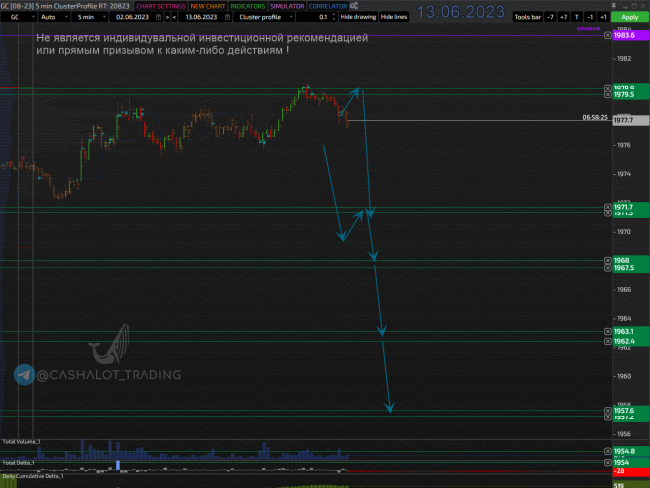Remove the 1983.6 purple level line
The image size is (650, 488).
607,35
